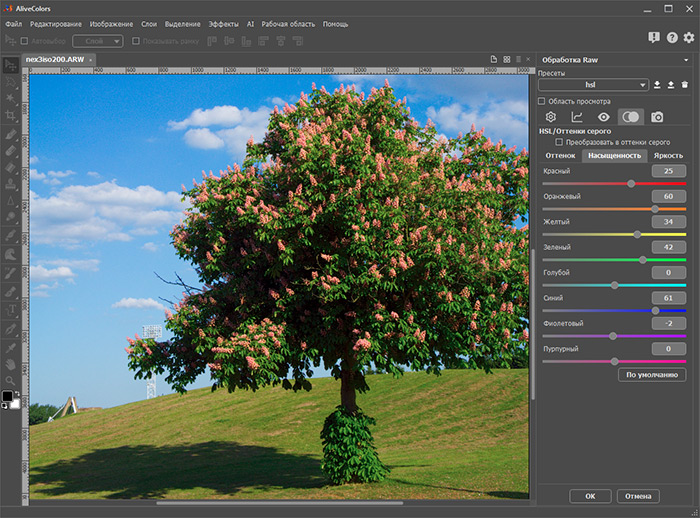The image size is (700, 518).
Task: Click the Синий saturation slider
Action: (x=614, y=310)
